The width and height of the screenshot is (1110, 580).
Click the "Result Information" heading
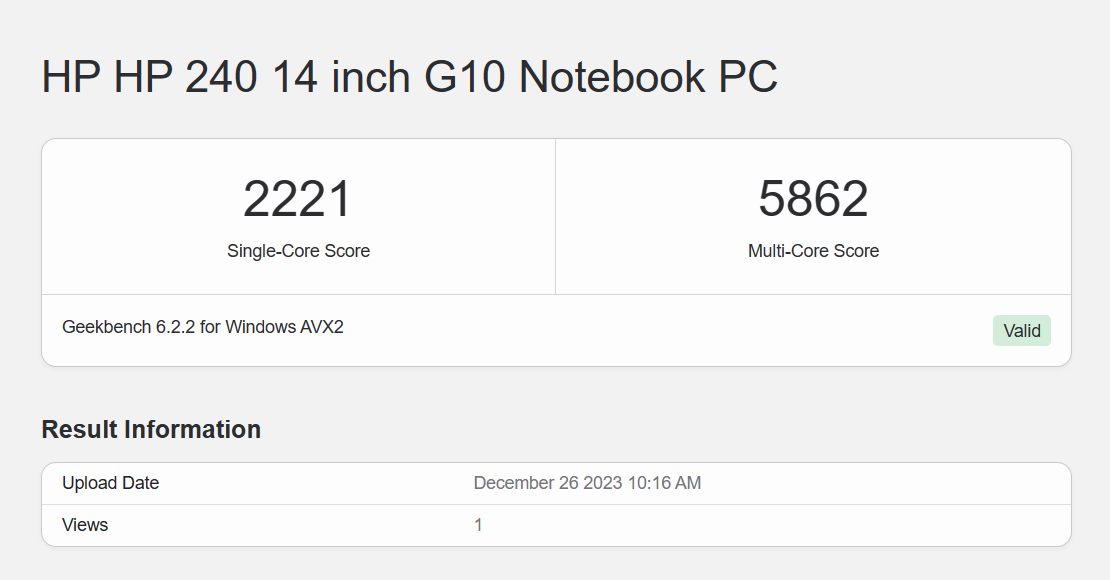click(x=151, y=429)
